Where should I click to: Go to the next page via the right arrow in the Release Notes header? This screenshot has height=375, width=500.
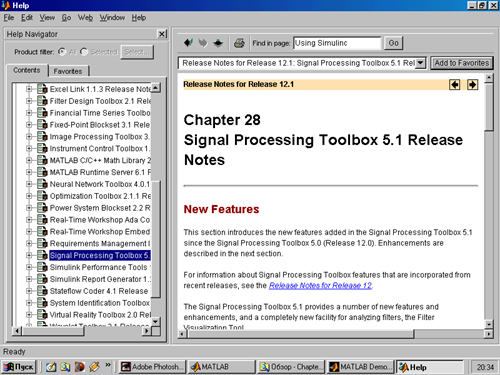pos(472,85)
